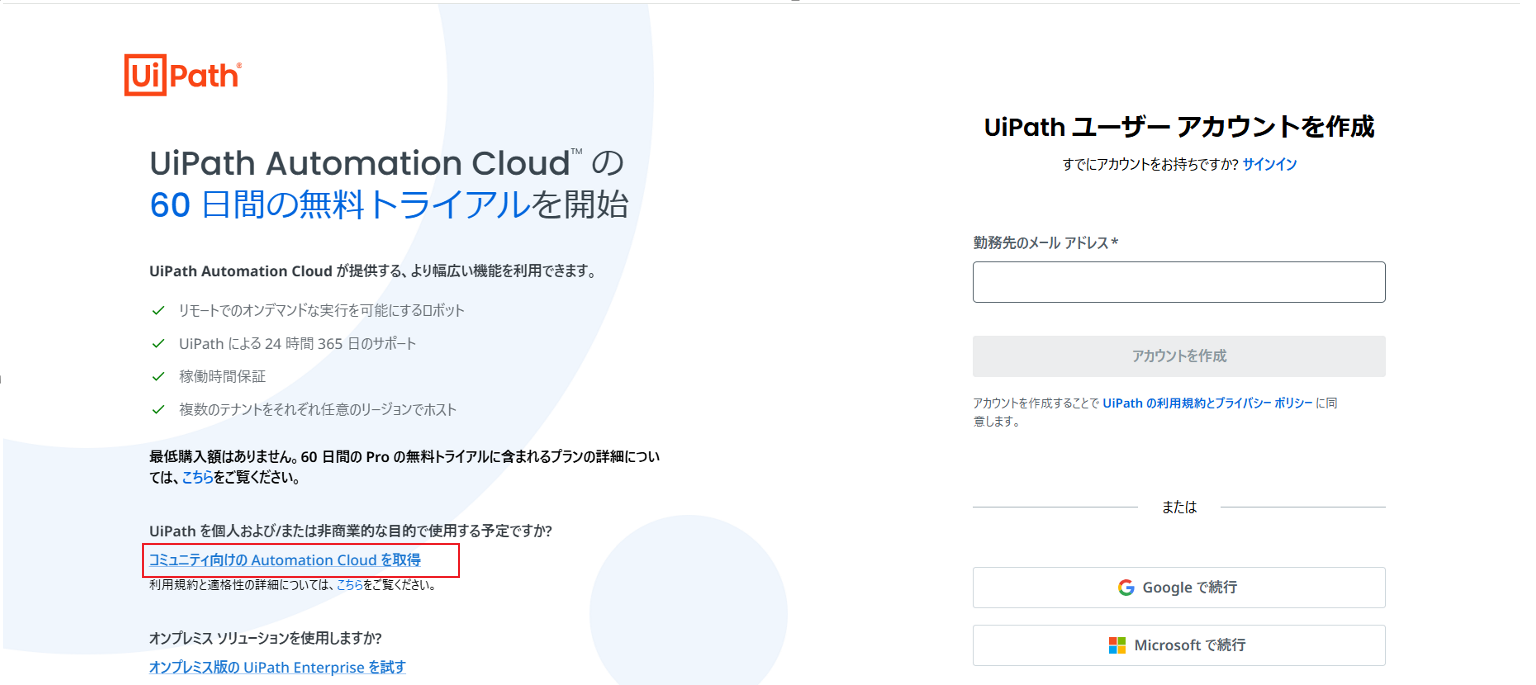The height and width of the screenshot is (685, 1536).
Task: Click the UiPath logo
Action: click(185, 72)
